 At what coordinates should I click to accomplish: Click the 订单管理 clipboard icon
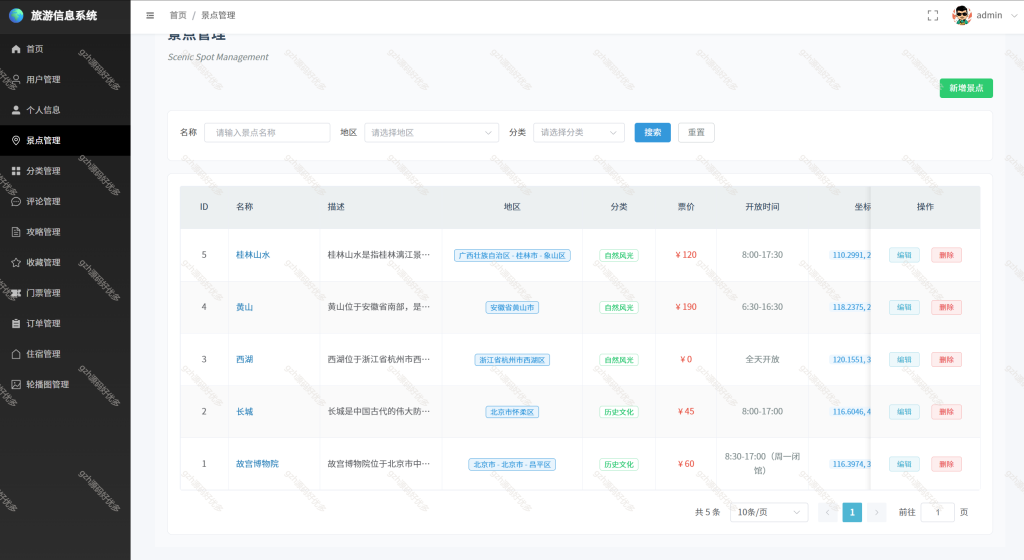click(x=16, y=323)
